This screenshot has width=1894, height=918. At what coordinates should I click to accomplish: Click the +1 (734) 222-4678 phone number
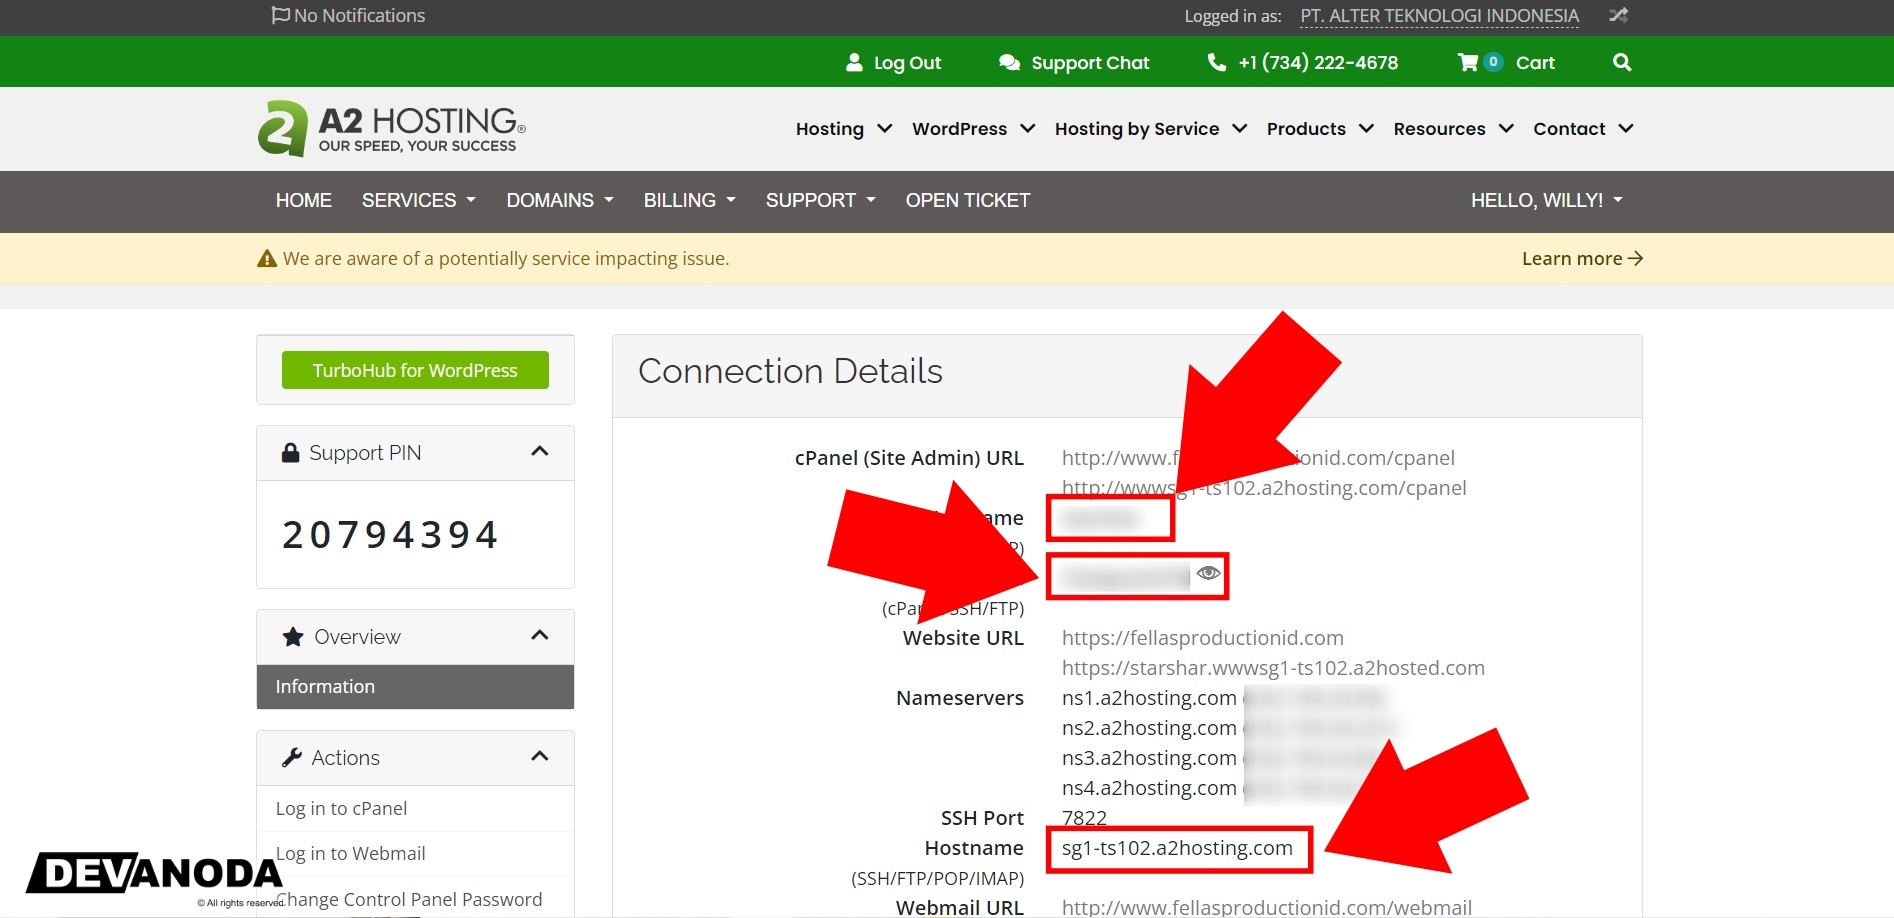(1318, 62)
